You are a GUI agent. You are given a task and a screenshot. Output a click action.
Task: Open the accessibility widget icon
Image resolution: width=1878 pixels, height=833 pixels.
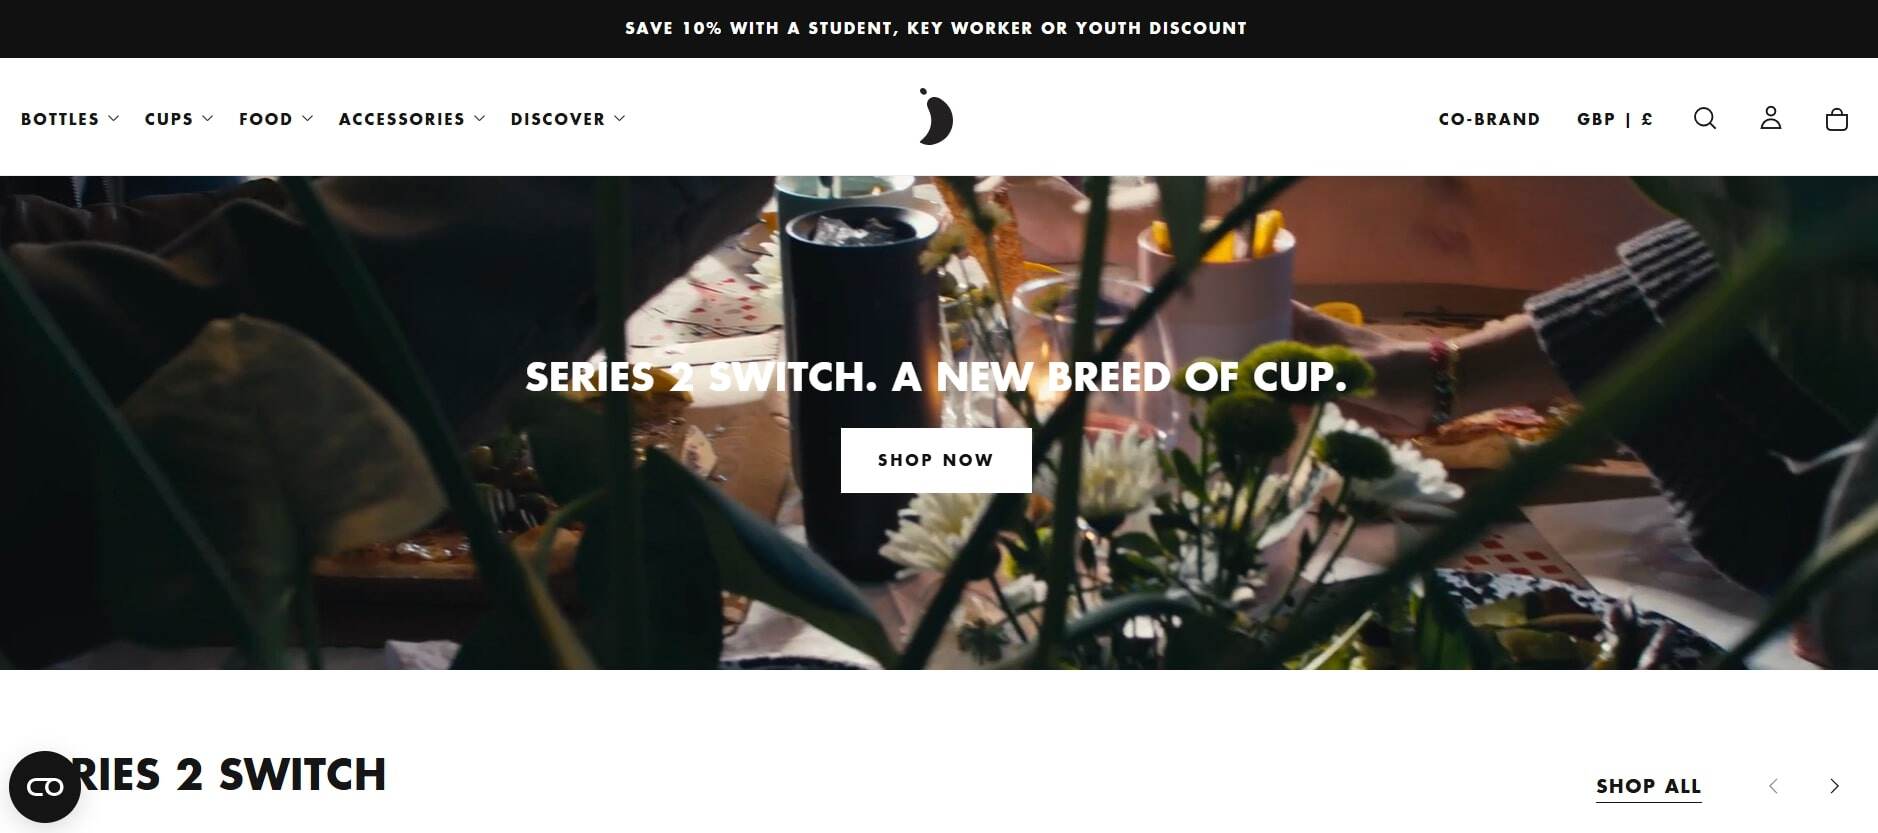pos(45,787)
